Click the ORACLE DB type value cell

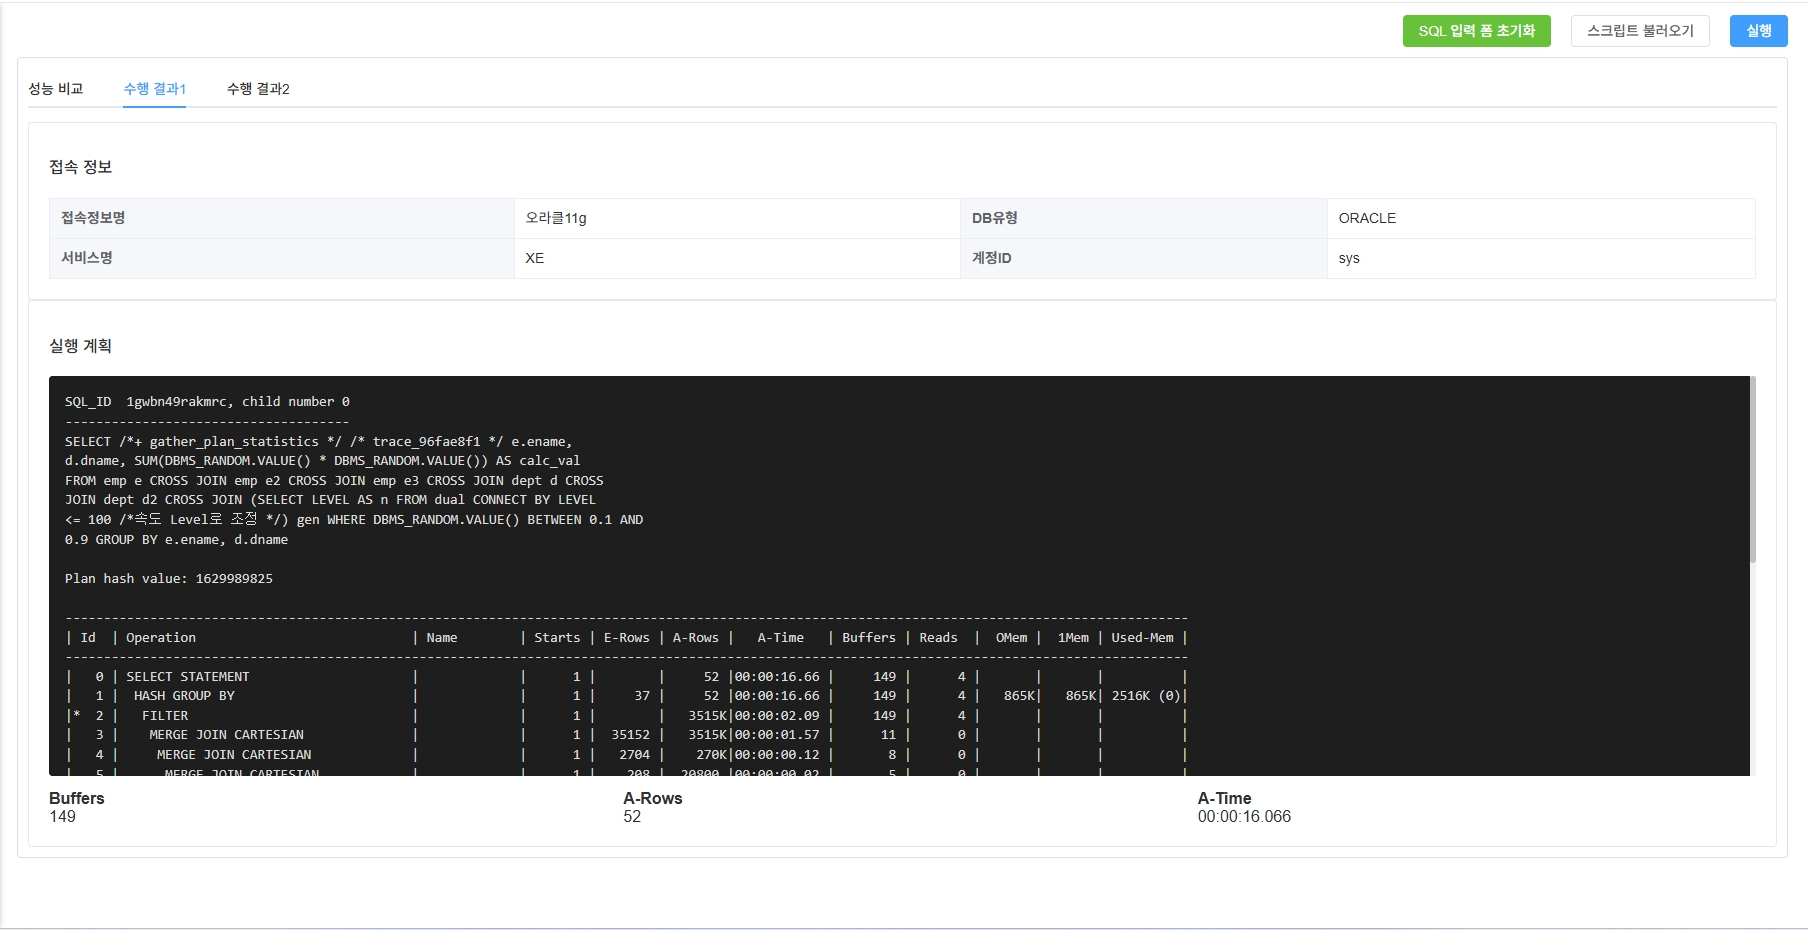point(1367,218)
